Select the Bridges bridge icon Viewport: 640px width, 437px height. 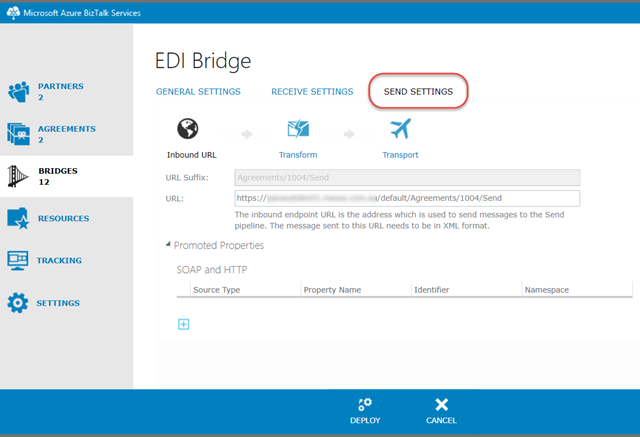coord(20,177)
